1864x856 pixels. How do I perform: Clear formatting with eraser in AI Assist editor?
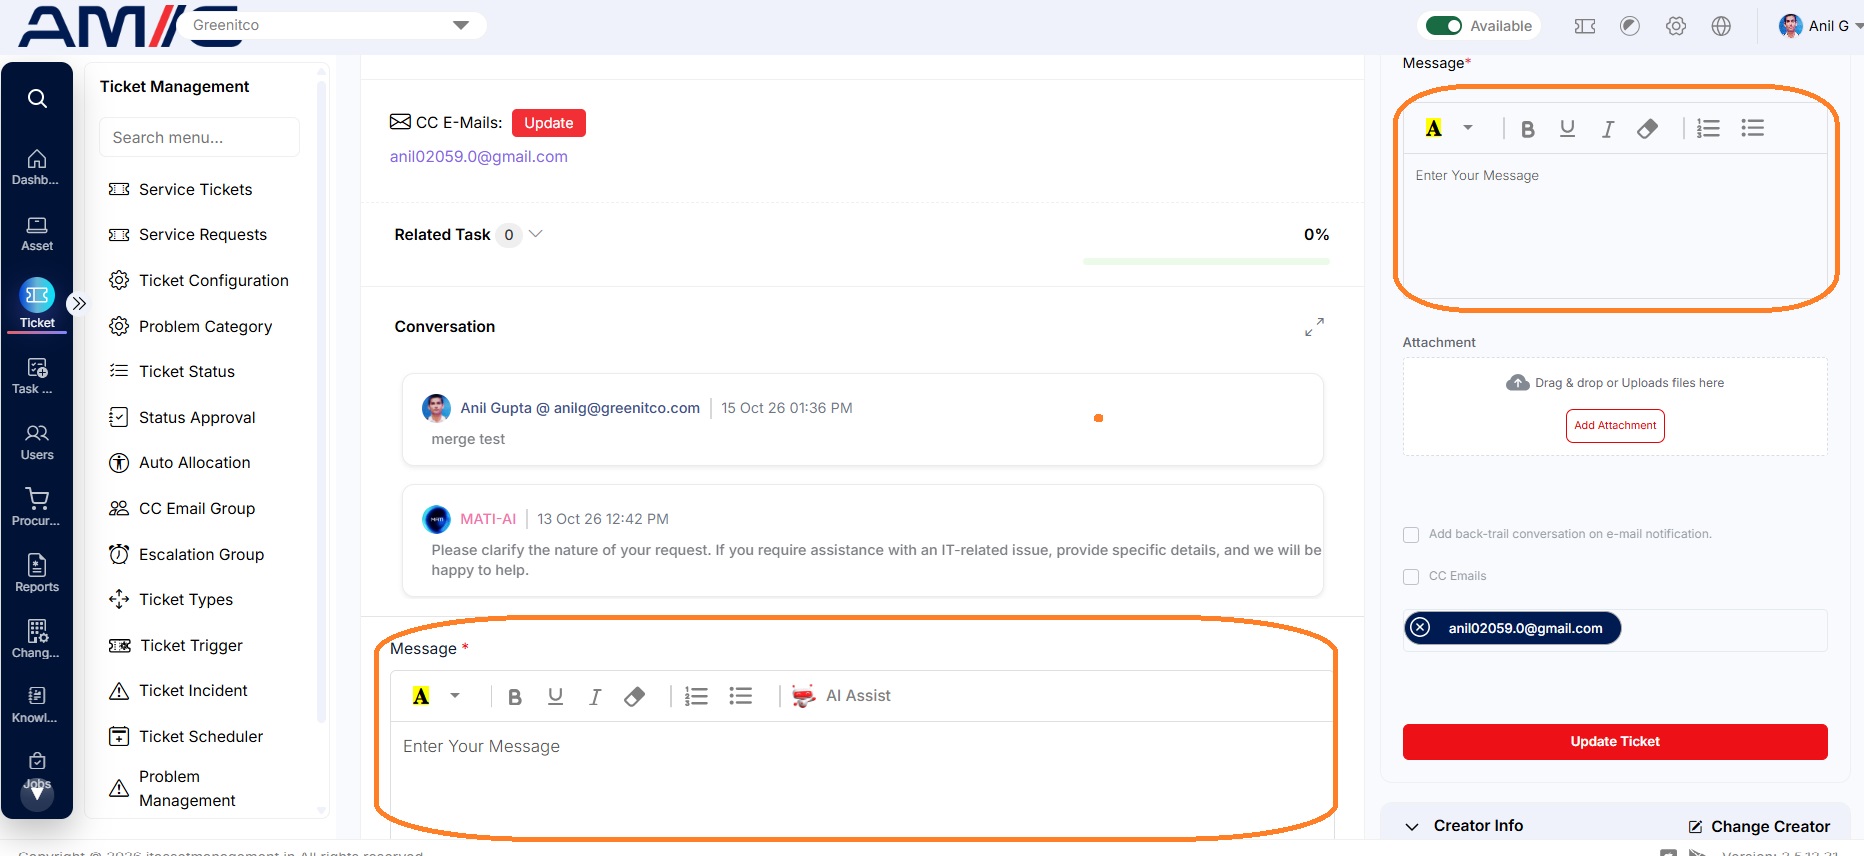click(634, 696)
